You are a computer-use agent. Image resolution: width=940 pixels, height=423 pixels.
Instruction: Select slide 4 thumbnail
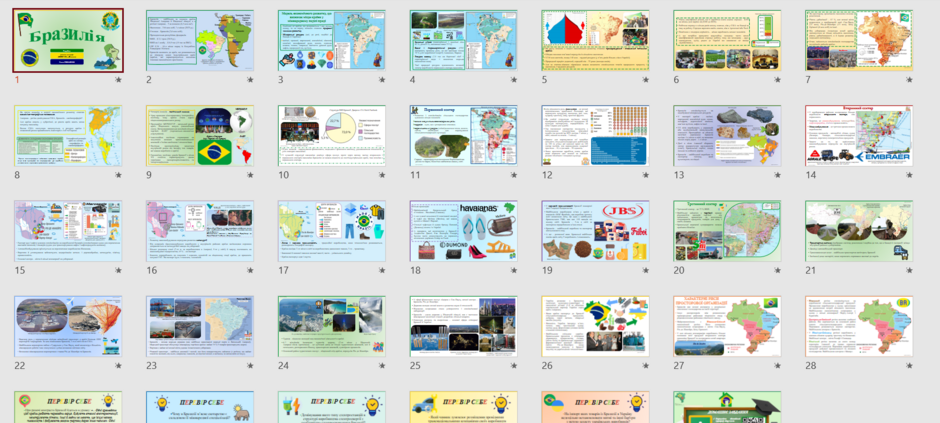tap(463, 41)
